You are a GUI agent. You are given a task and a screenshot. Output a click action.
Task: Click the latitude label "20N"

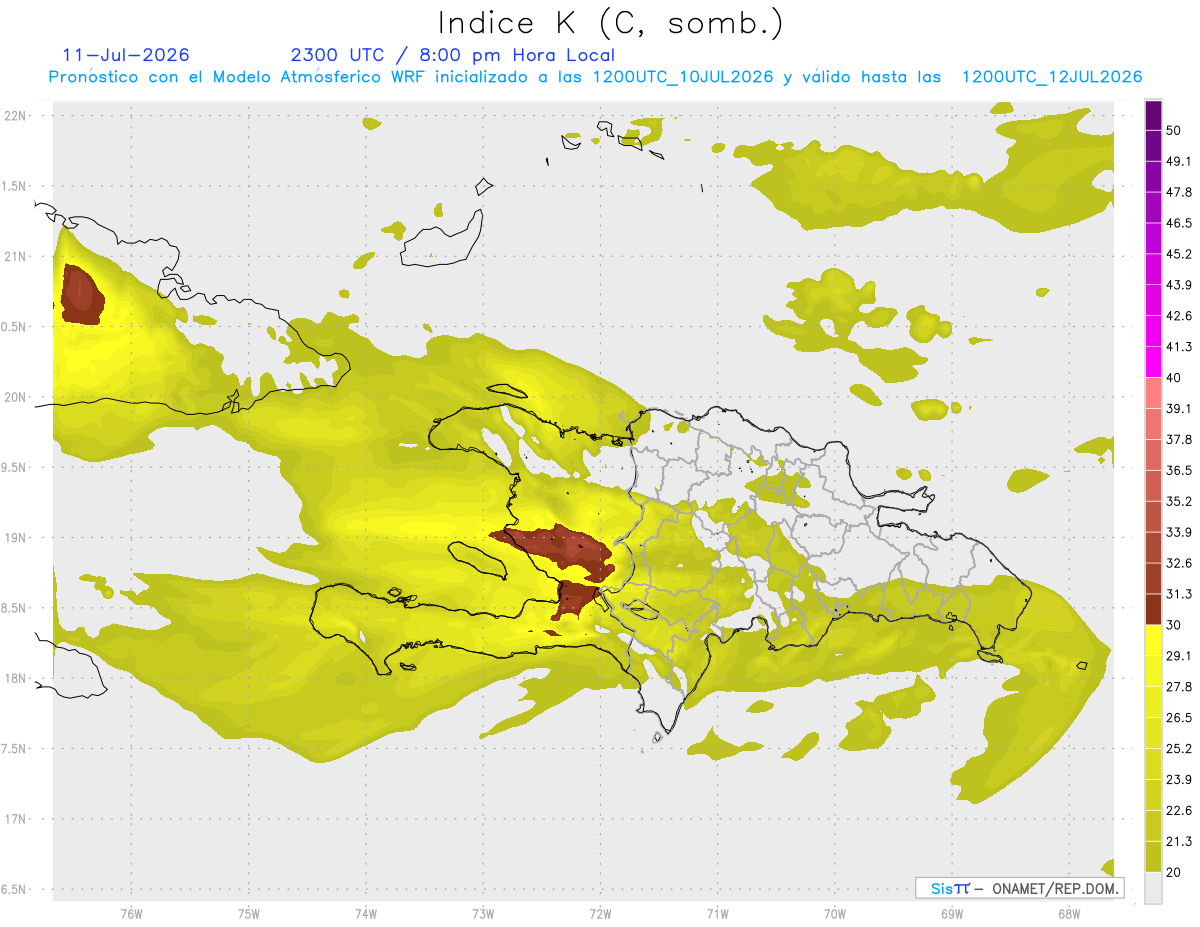[x=14, y=397]
